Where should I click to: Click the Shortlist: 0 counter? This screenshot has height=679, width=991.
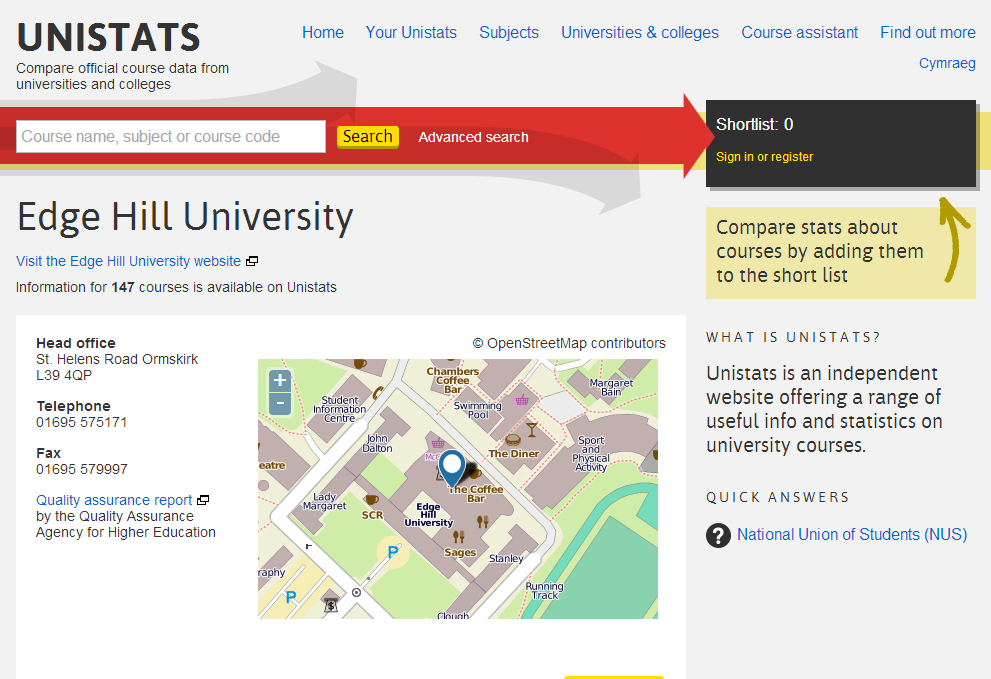755,125
